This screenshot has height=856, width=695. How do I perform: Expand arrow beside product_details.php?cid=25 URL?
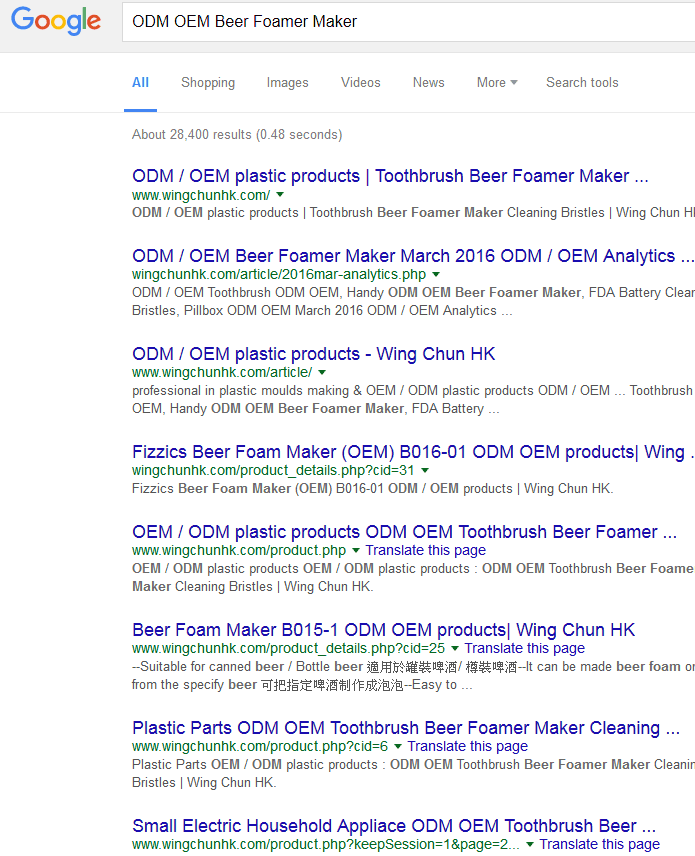(455, 648)
